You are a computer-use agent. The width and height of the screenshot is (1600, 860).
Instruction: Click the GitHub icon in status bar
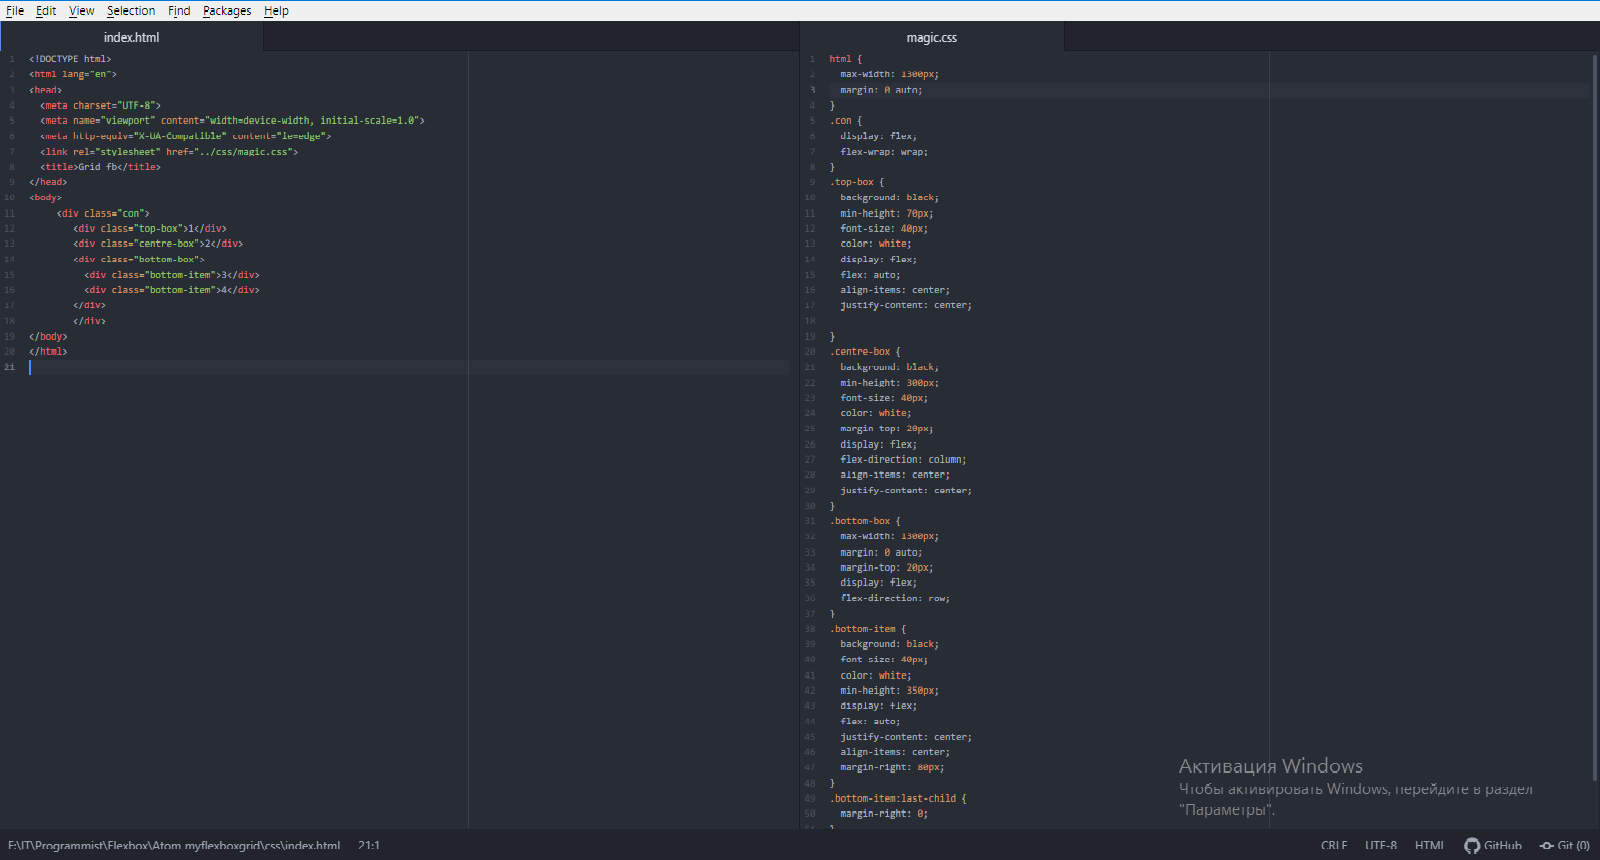pos(1493,846)
